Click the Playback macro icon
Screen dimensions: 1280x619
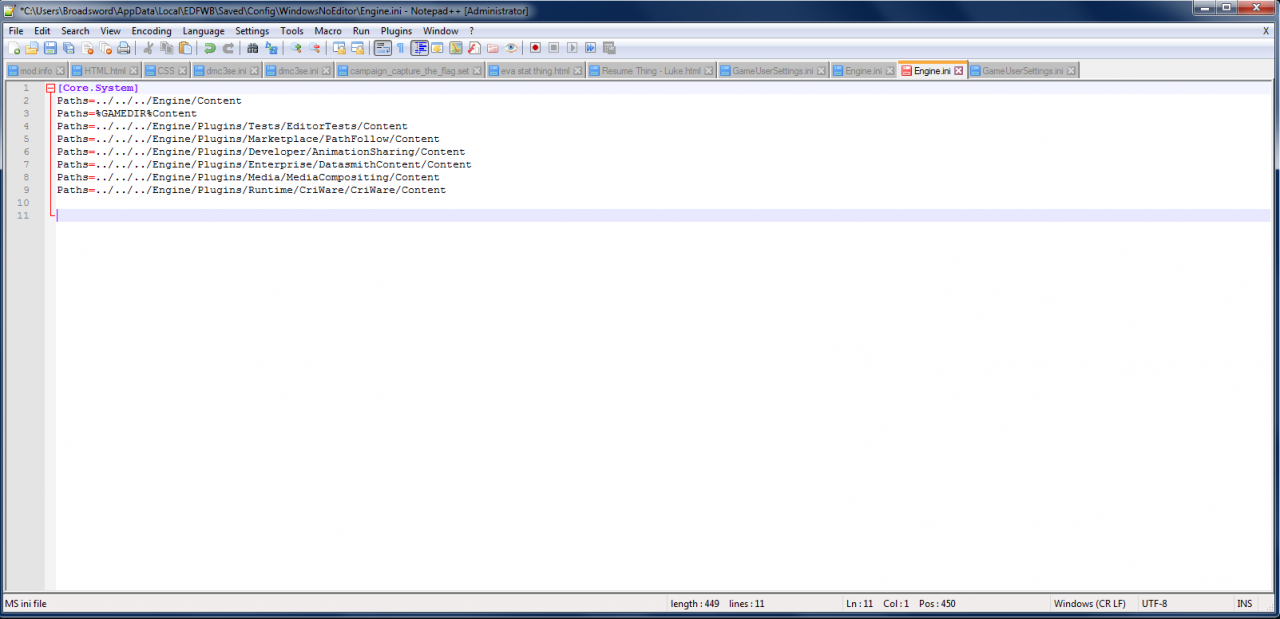pyautogui.click(x=572, y=48)
